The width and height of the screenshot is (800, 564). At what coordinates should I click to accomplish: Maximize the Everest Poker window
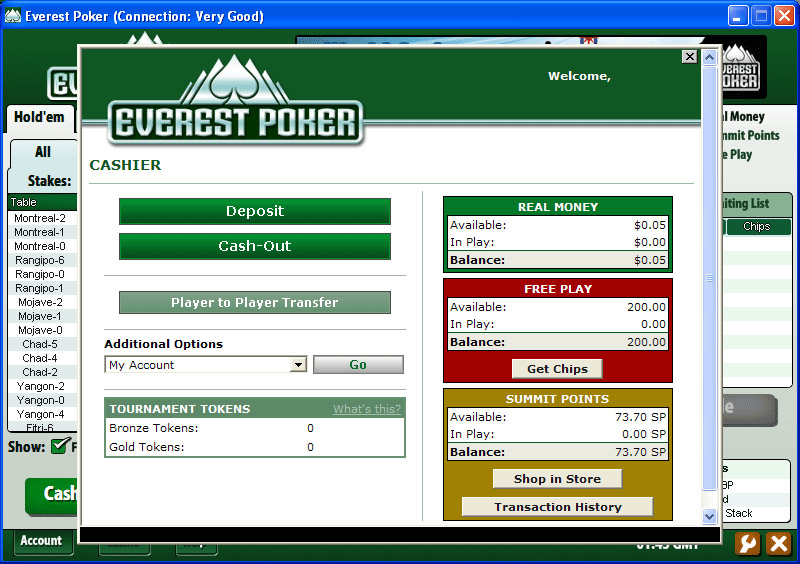[761, 16]
